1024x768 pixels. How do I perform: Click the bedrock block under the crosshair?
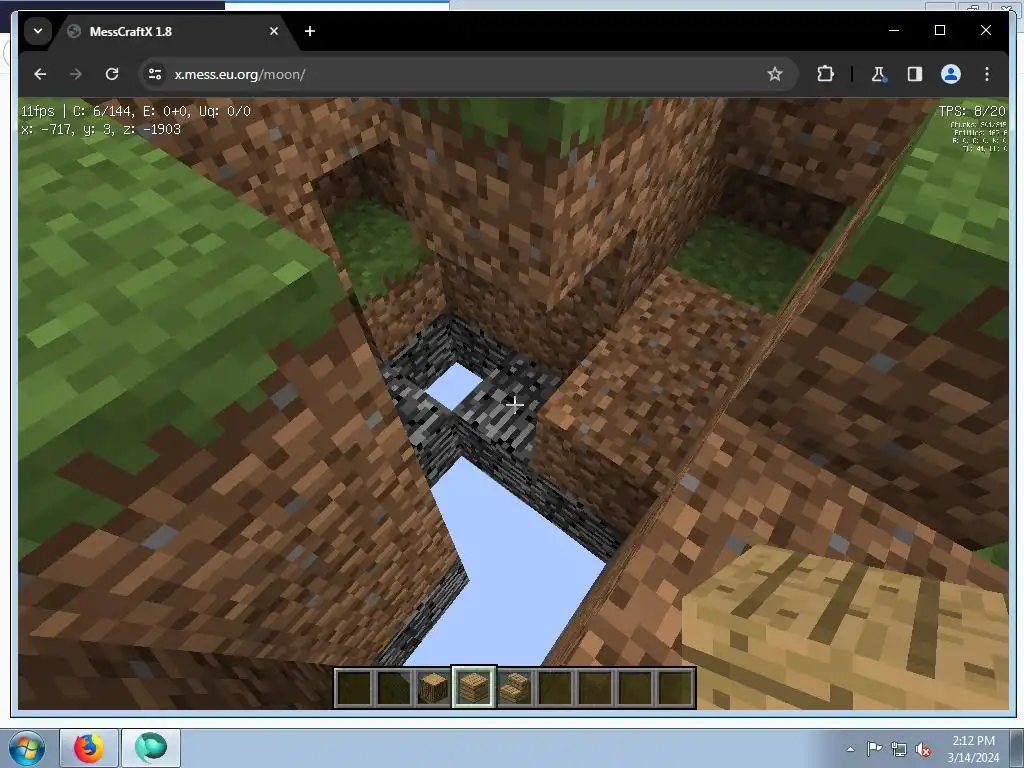[515, 405]
